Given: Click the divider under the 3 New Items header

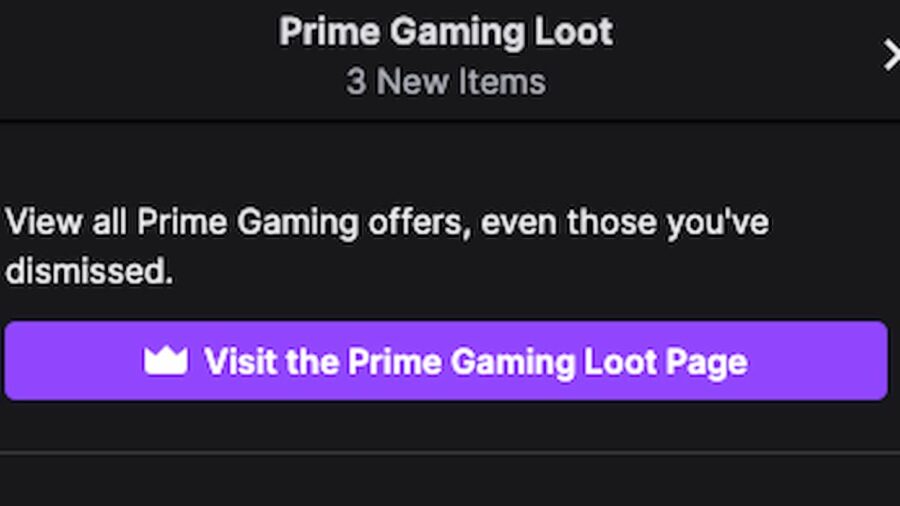Looking at the screenshot, I should (x=450, y=120).
